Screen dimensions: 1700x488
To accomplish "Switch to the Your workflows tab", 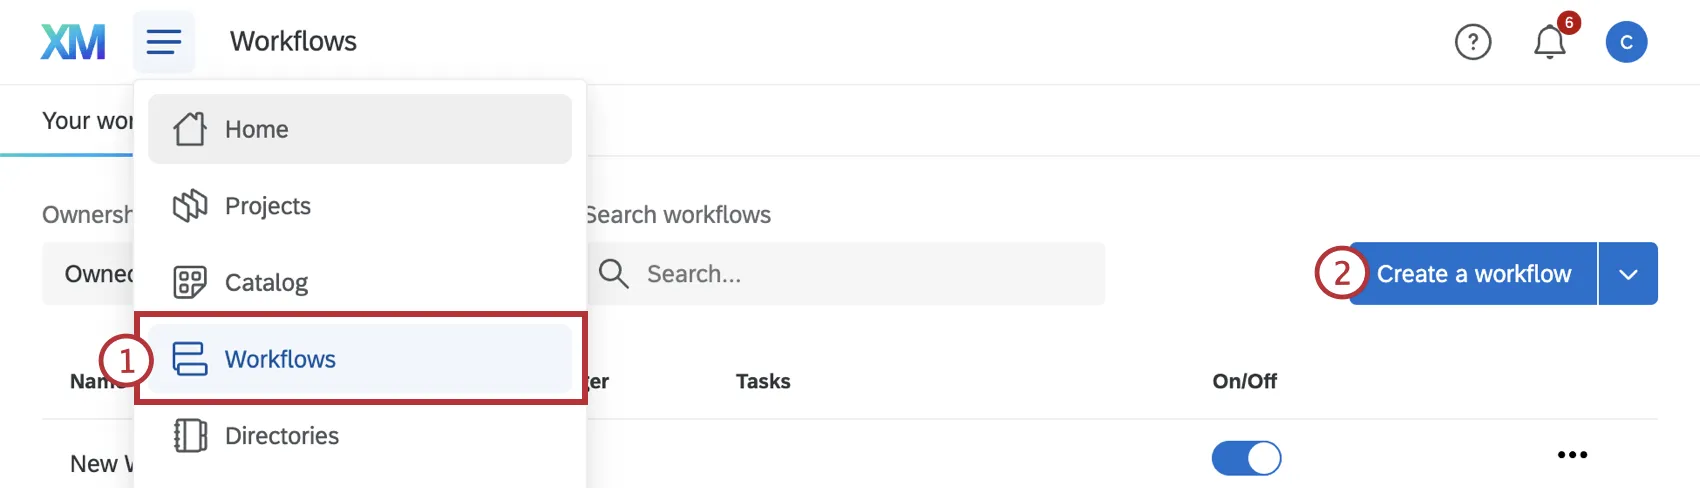I will pos(87,121).
